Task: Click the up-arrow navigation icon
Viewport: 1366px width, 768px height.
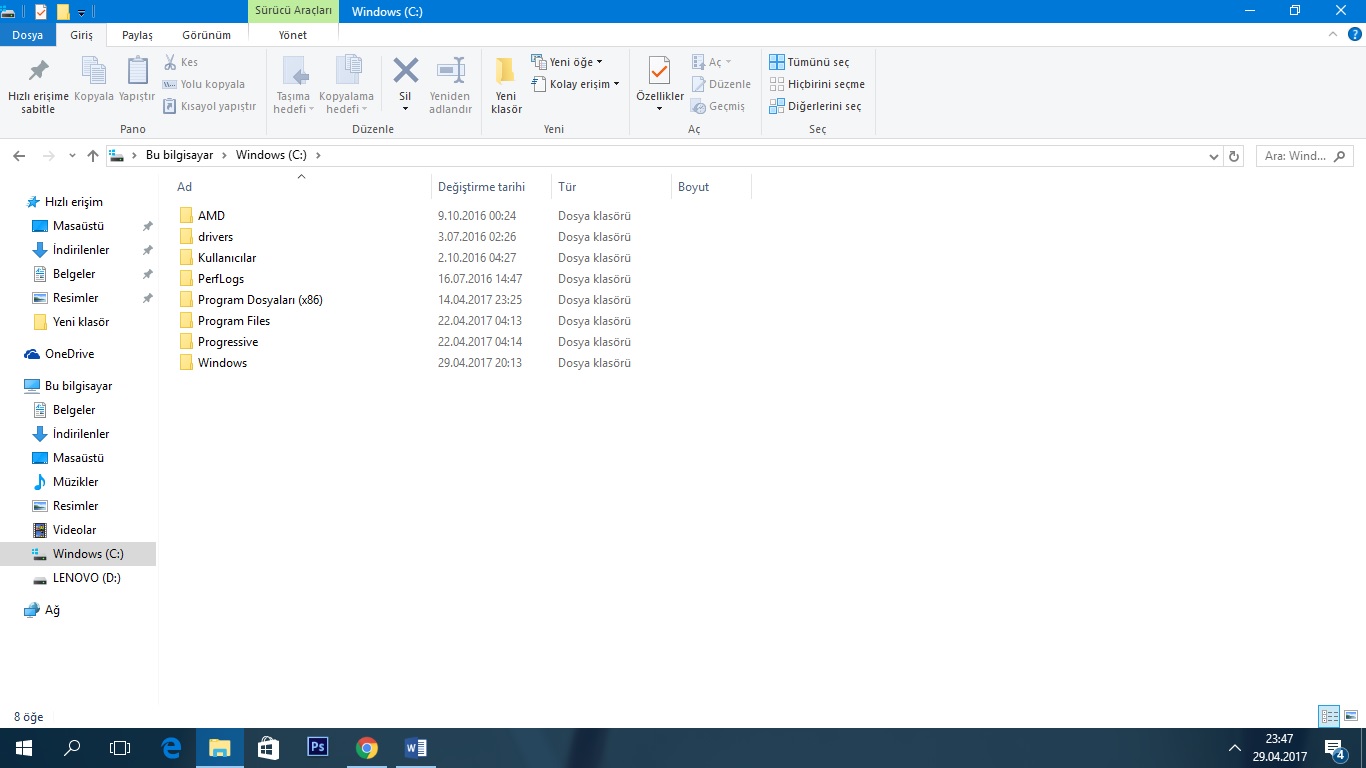Action: 93,156
